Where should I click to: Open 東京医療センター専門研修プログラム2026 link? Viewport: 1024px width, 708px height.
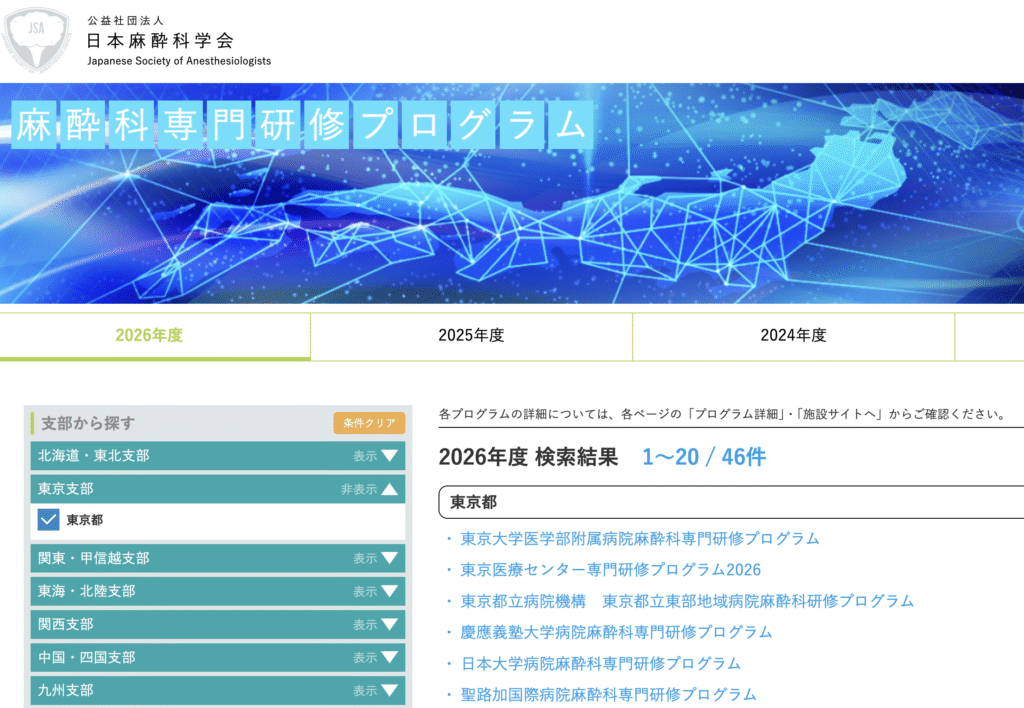tap(610, 570)
